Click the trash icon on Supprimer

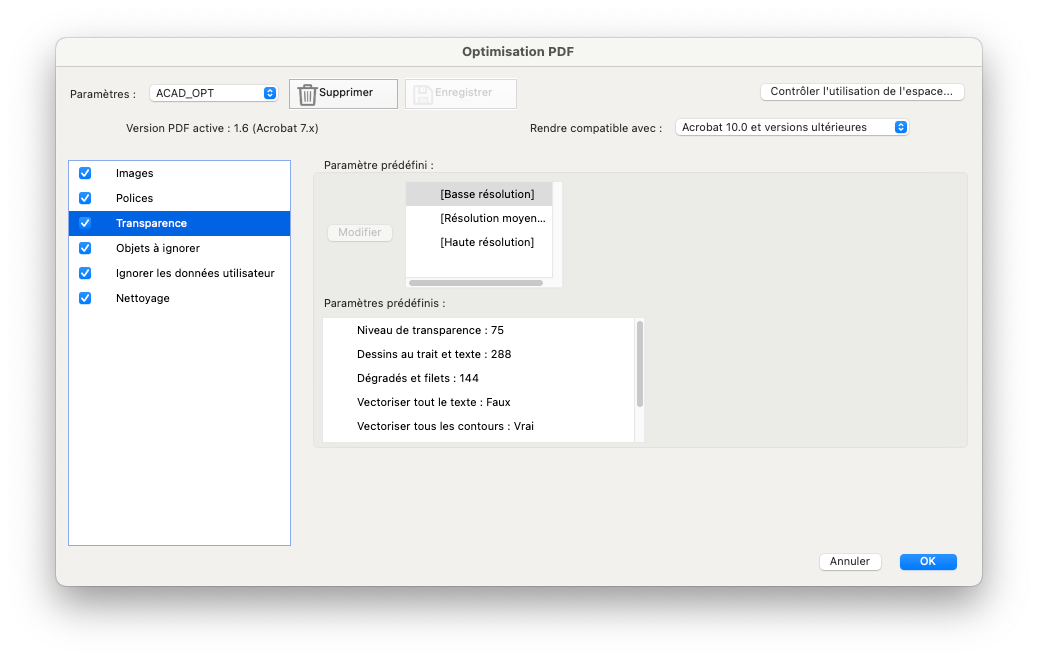coord(307,95)
